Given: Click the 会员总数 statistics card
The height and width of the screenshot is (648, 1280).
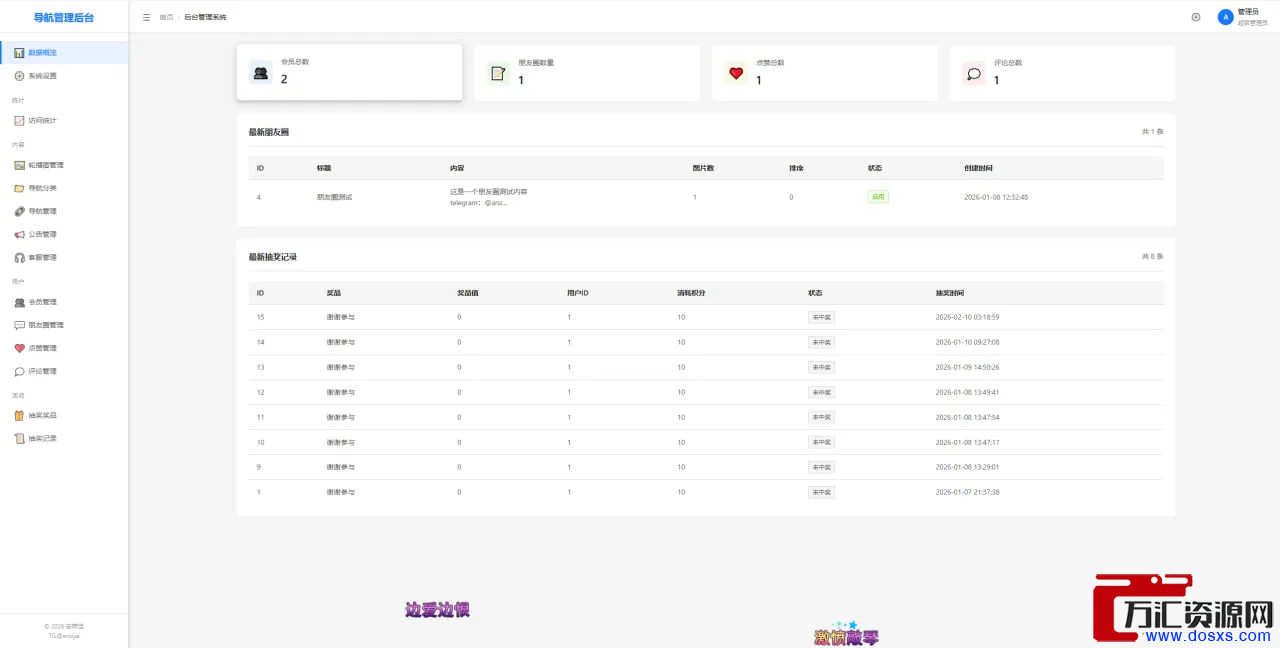Looking at the screenshot, I should coord(349,72).
